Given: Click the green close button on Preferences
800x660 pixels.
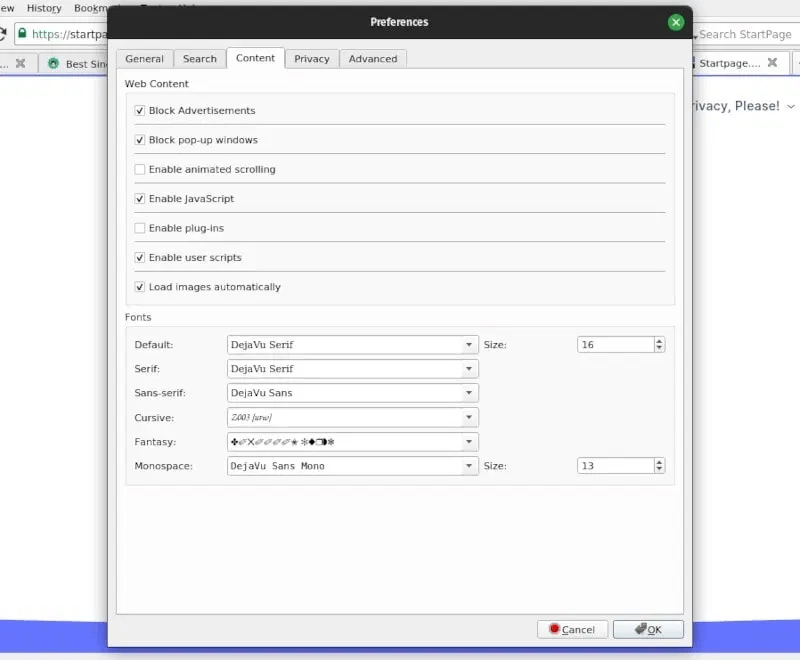Looking at the screenshot, I should 676,22.
